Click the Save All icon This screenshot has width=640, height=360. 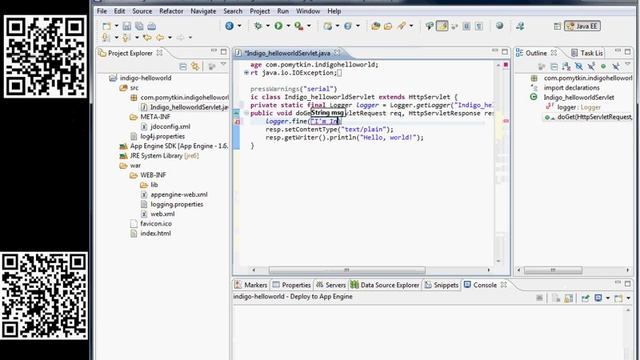(139, 26)
